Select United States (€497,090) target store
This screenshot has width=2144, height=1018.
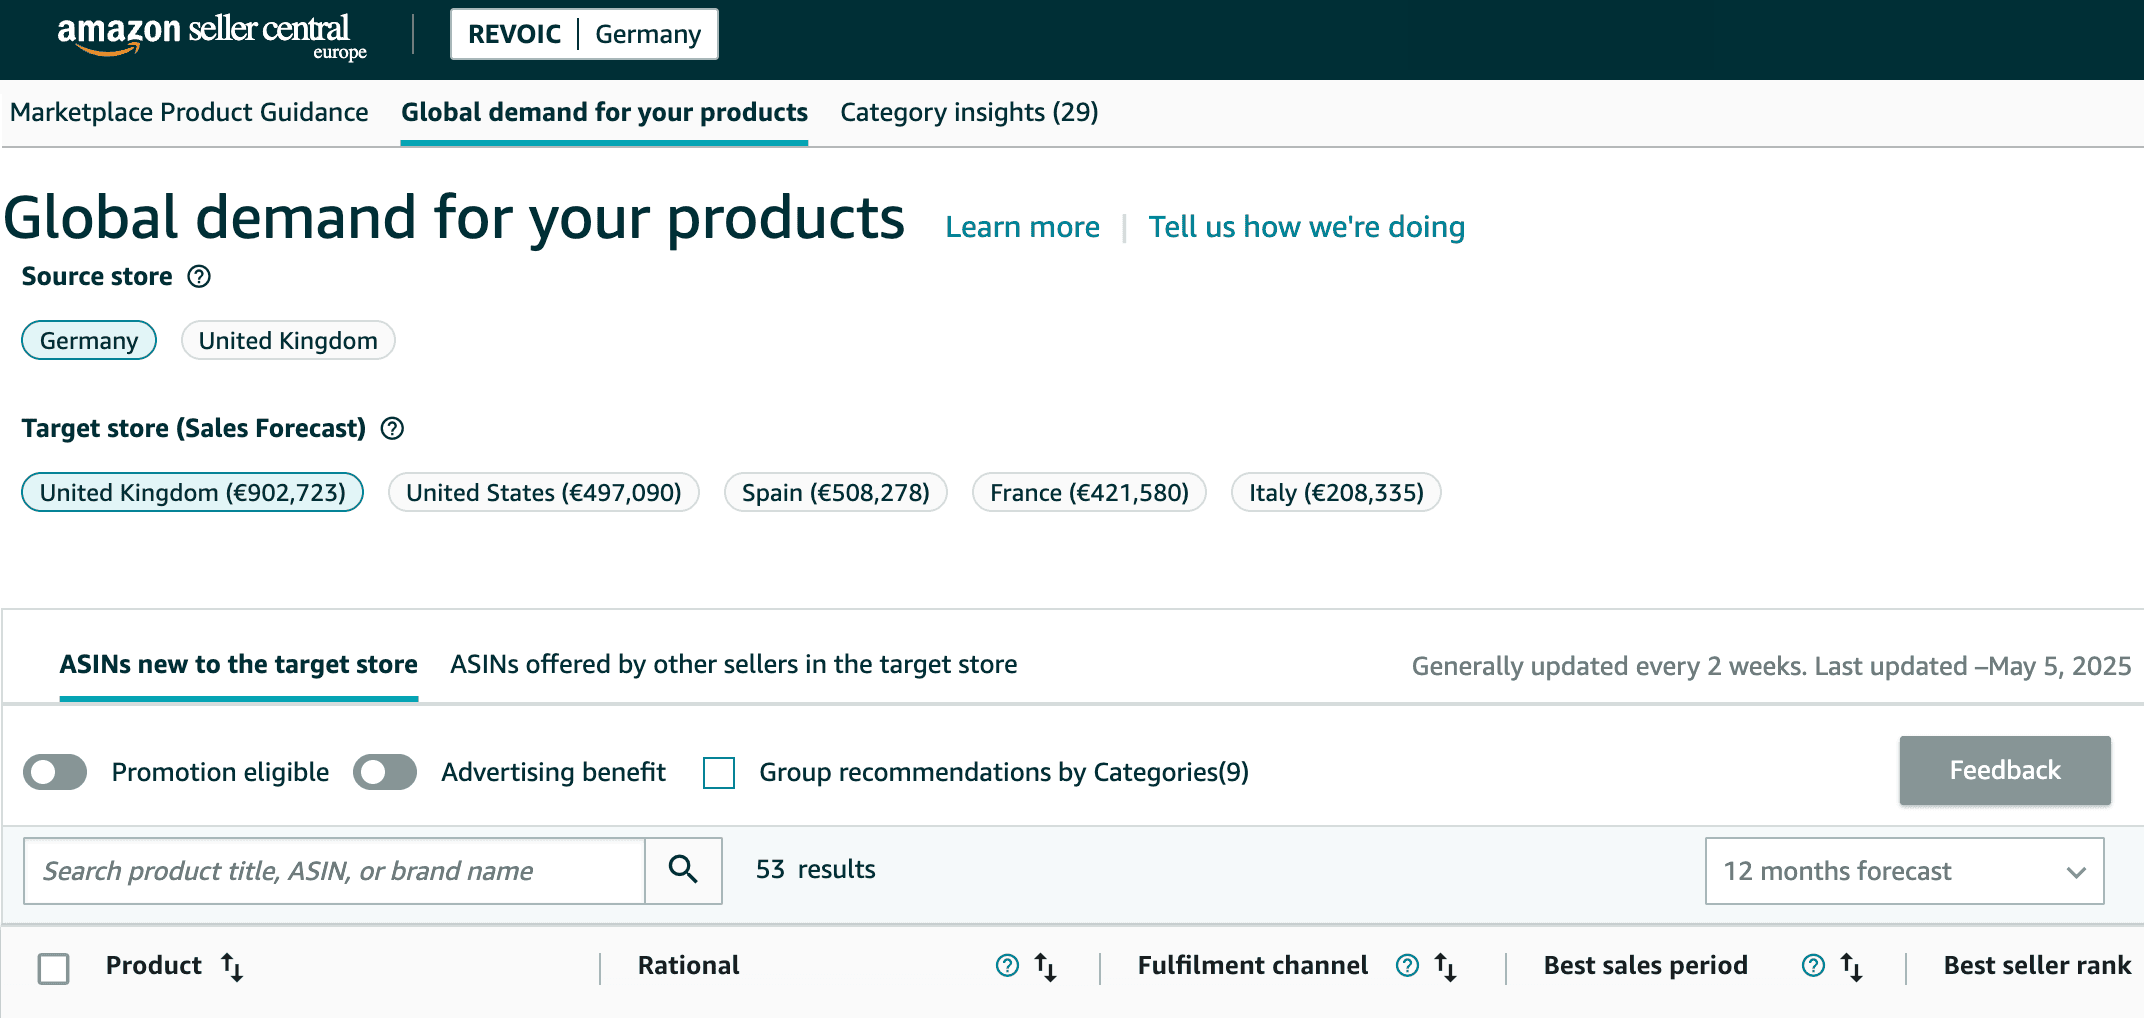(x=544, y=492)
